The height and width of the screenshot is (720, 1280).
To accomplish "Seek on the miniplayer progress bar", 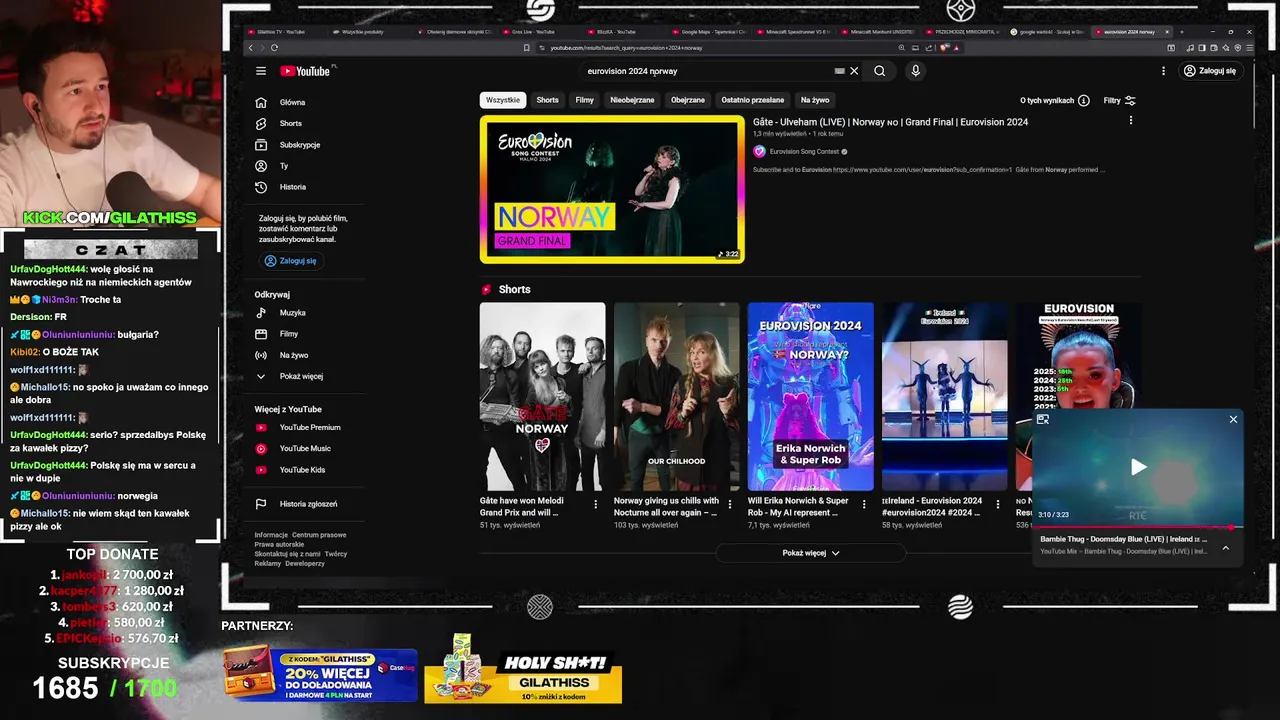I will tap(1138, 527).
